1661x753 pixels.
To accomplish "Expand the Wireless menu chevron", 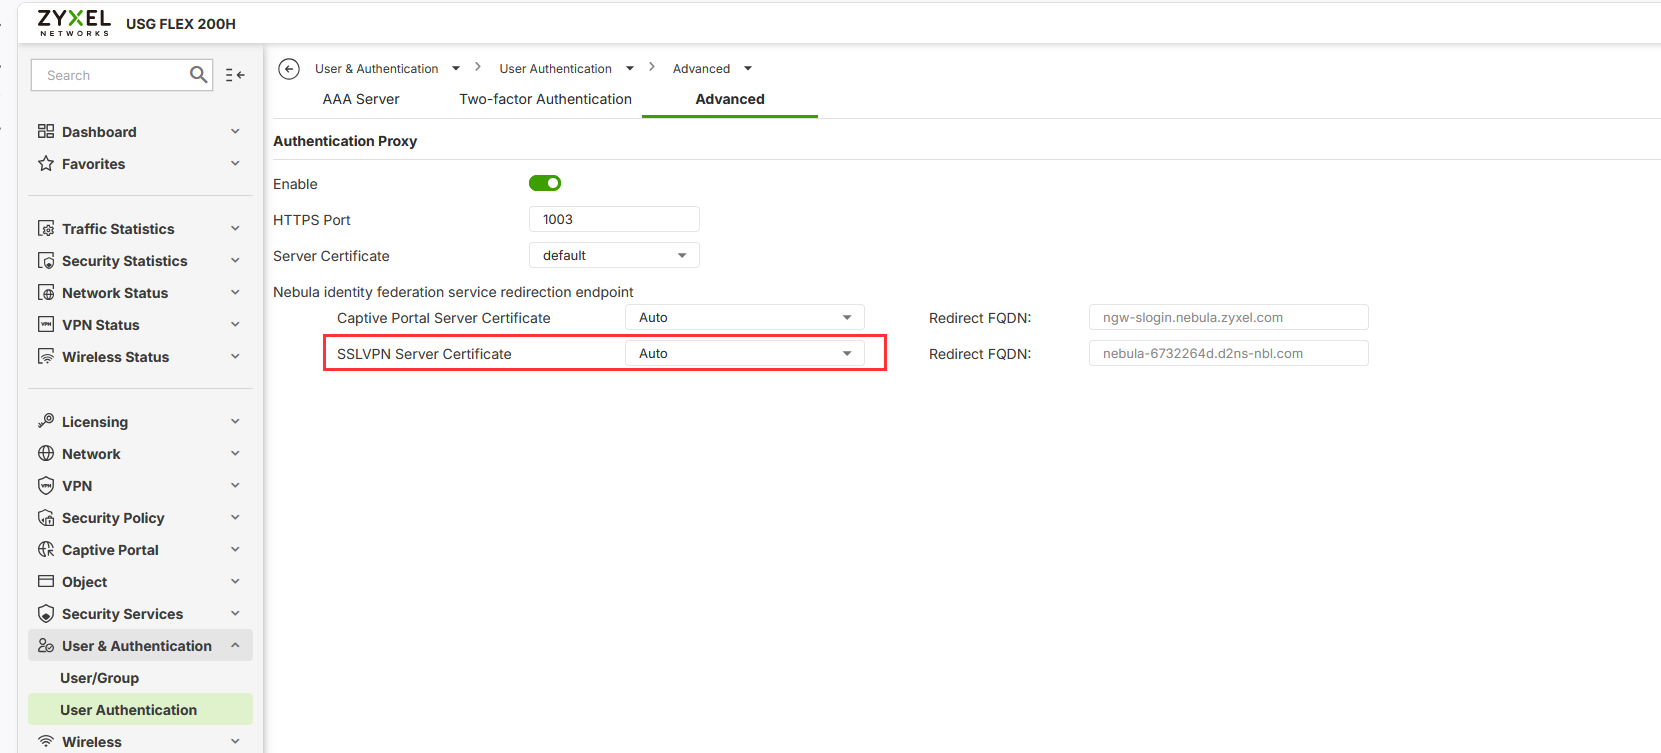I will point(235,741).
